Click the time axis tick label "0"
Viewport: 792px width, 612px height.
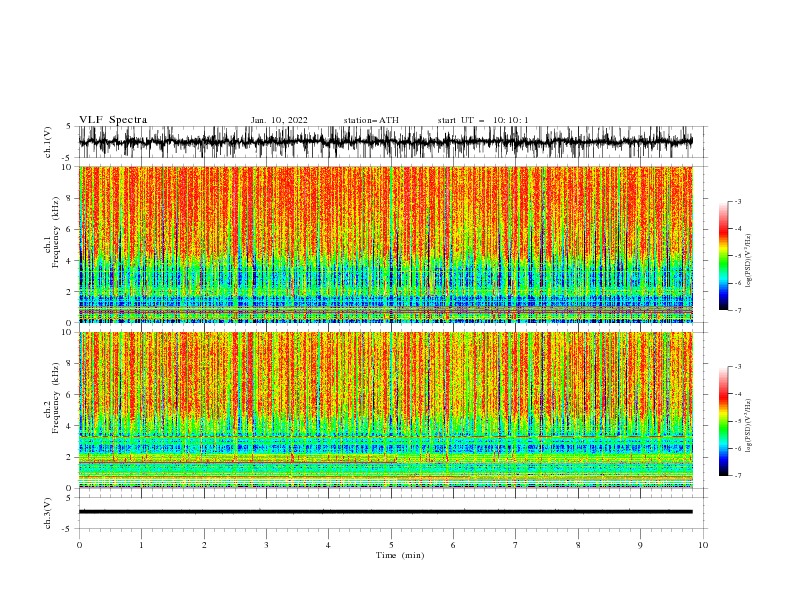pyautogui.click(x=79, y=545)
